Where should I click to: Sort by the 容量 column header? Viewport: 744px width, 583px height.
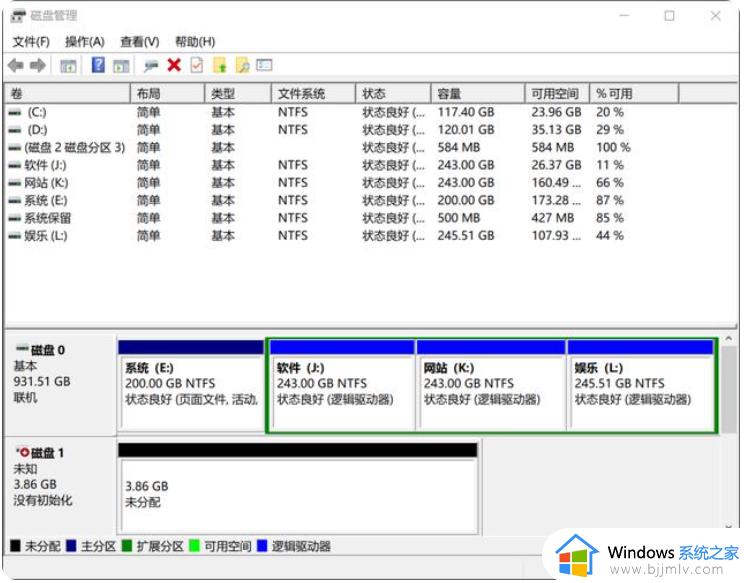478,93
